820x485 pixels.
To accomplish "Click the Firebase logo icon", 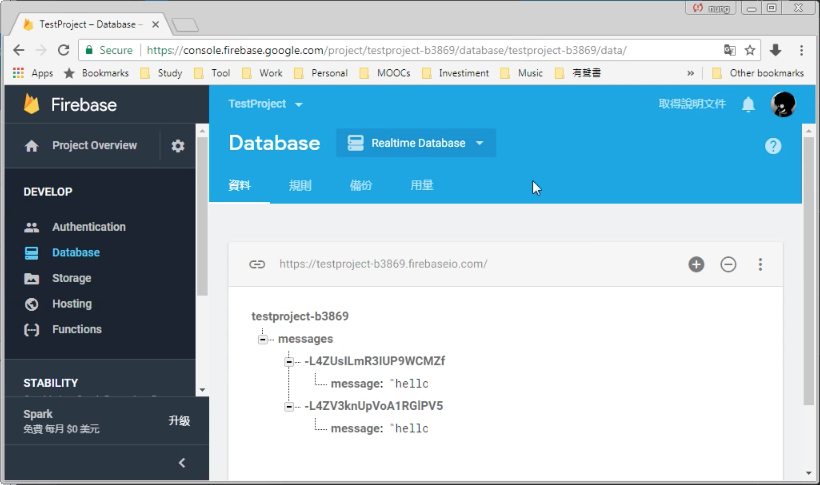I will [31, 104].
